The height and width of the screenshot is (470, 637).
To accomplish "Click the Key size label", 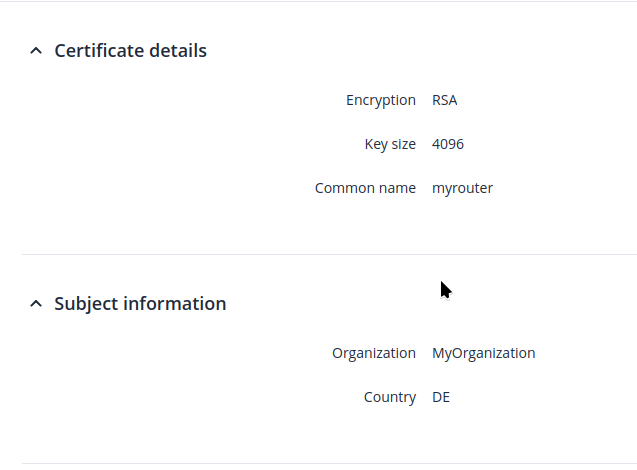I will click(x=390, y=144).
